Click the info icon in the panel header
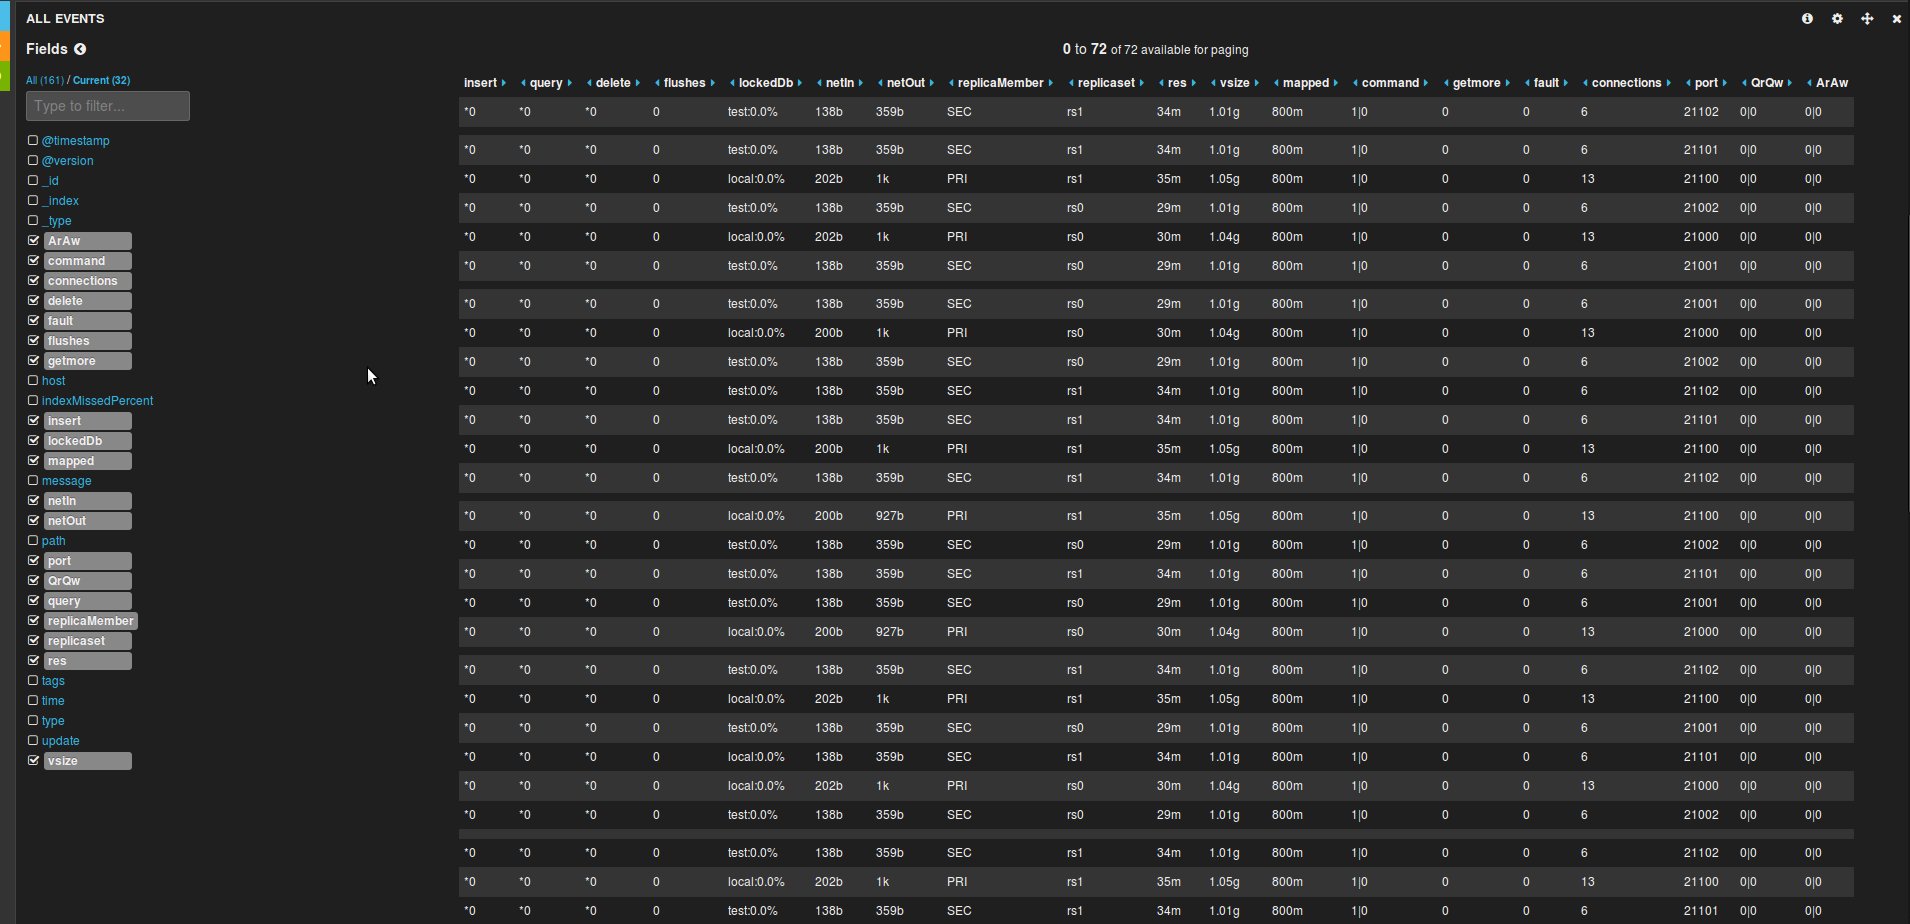The width and height of the screenshot is (1910, 924). [1807, 19]
